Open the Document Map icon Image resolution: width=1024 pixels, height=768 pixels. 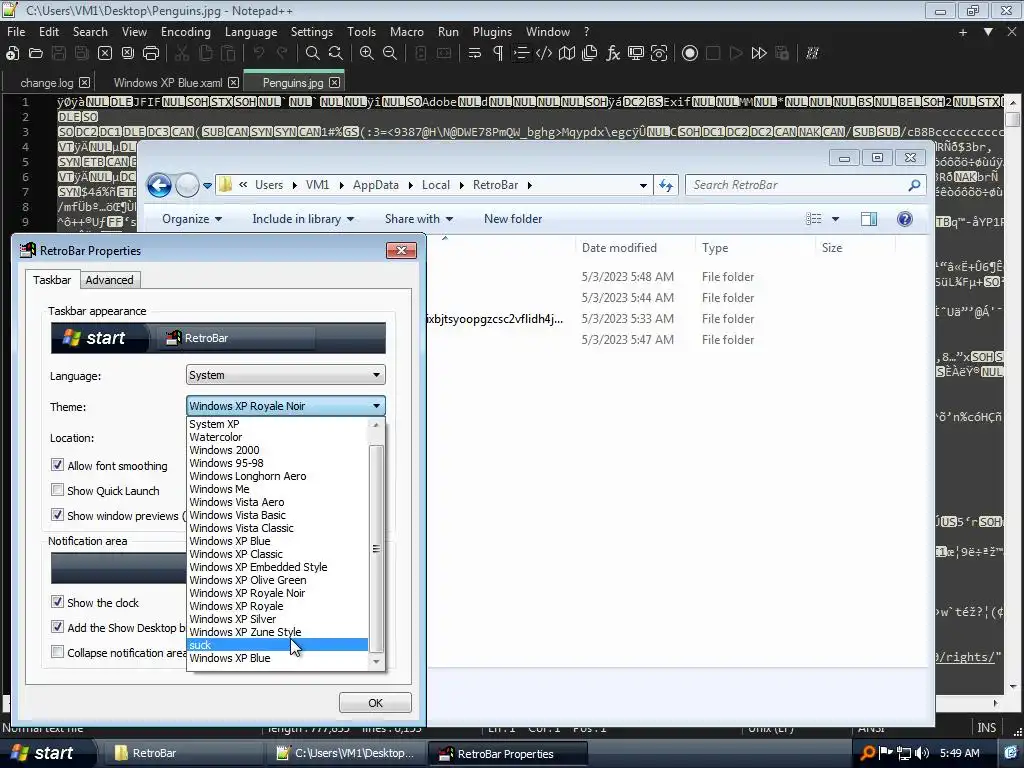coord(567,54)
